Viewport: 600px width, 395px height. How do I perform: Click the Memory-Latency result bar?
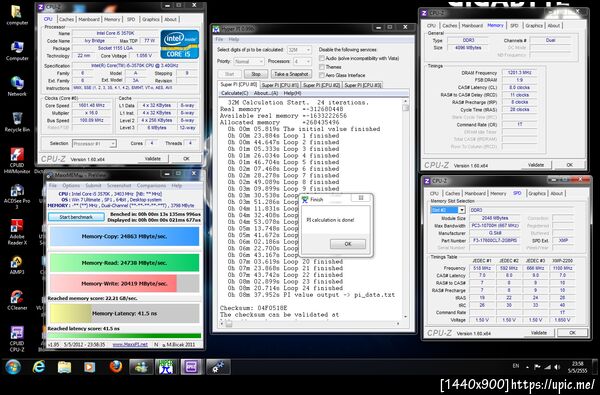point(124,313)
